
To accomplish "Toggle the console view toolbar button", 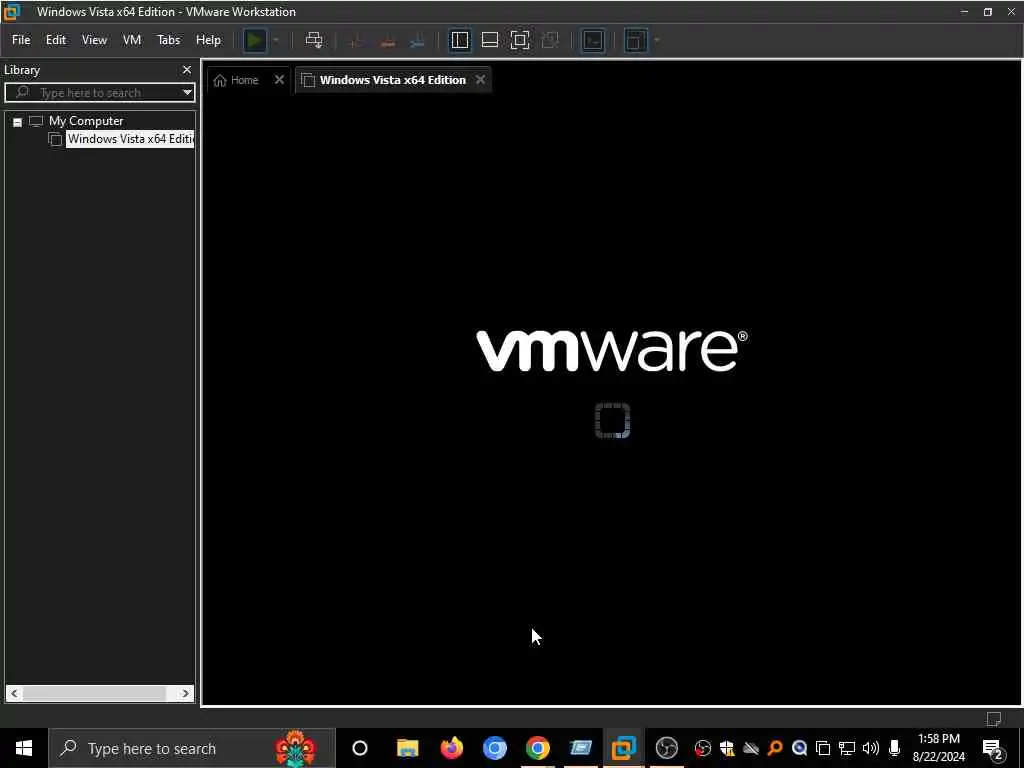I will coord(593,40).
